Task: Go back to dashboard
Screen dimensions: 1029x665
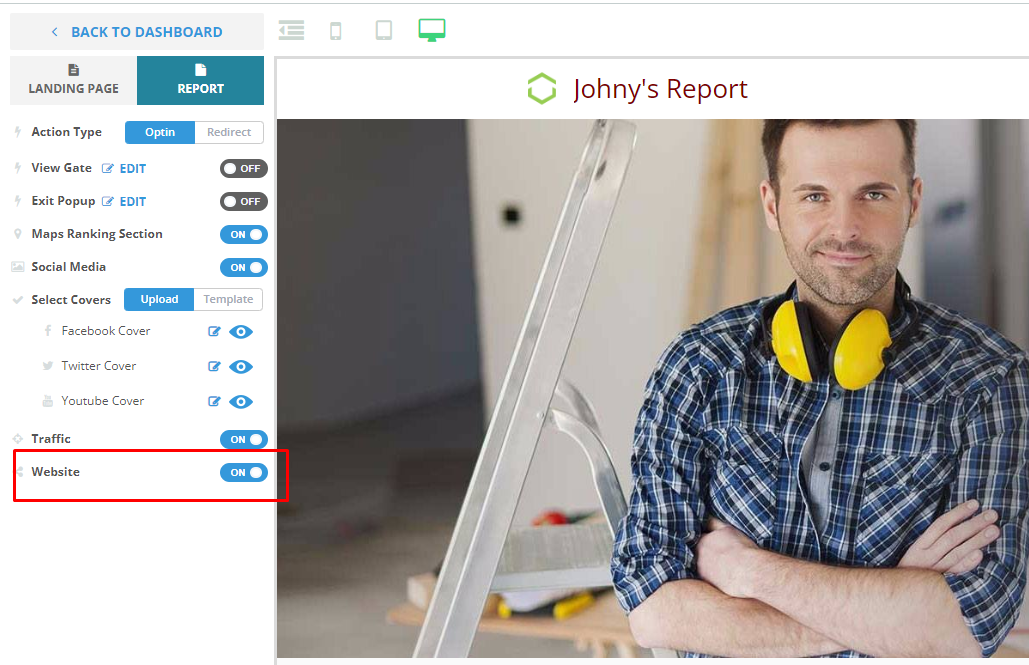Action: (137, 32)
